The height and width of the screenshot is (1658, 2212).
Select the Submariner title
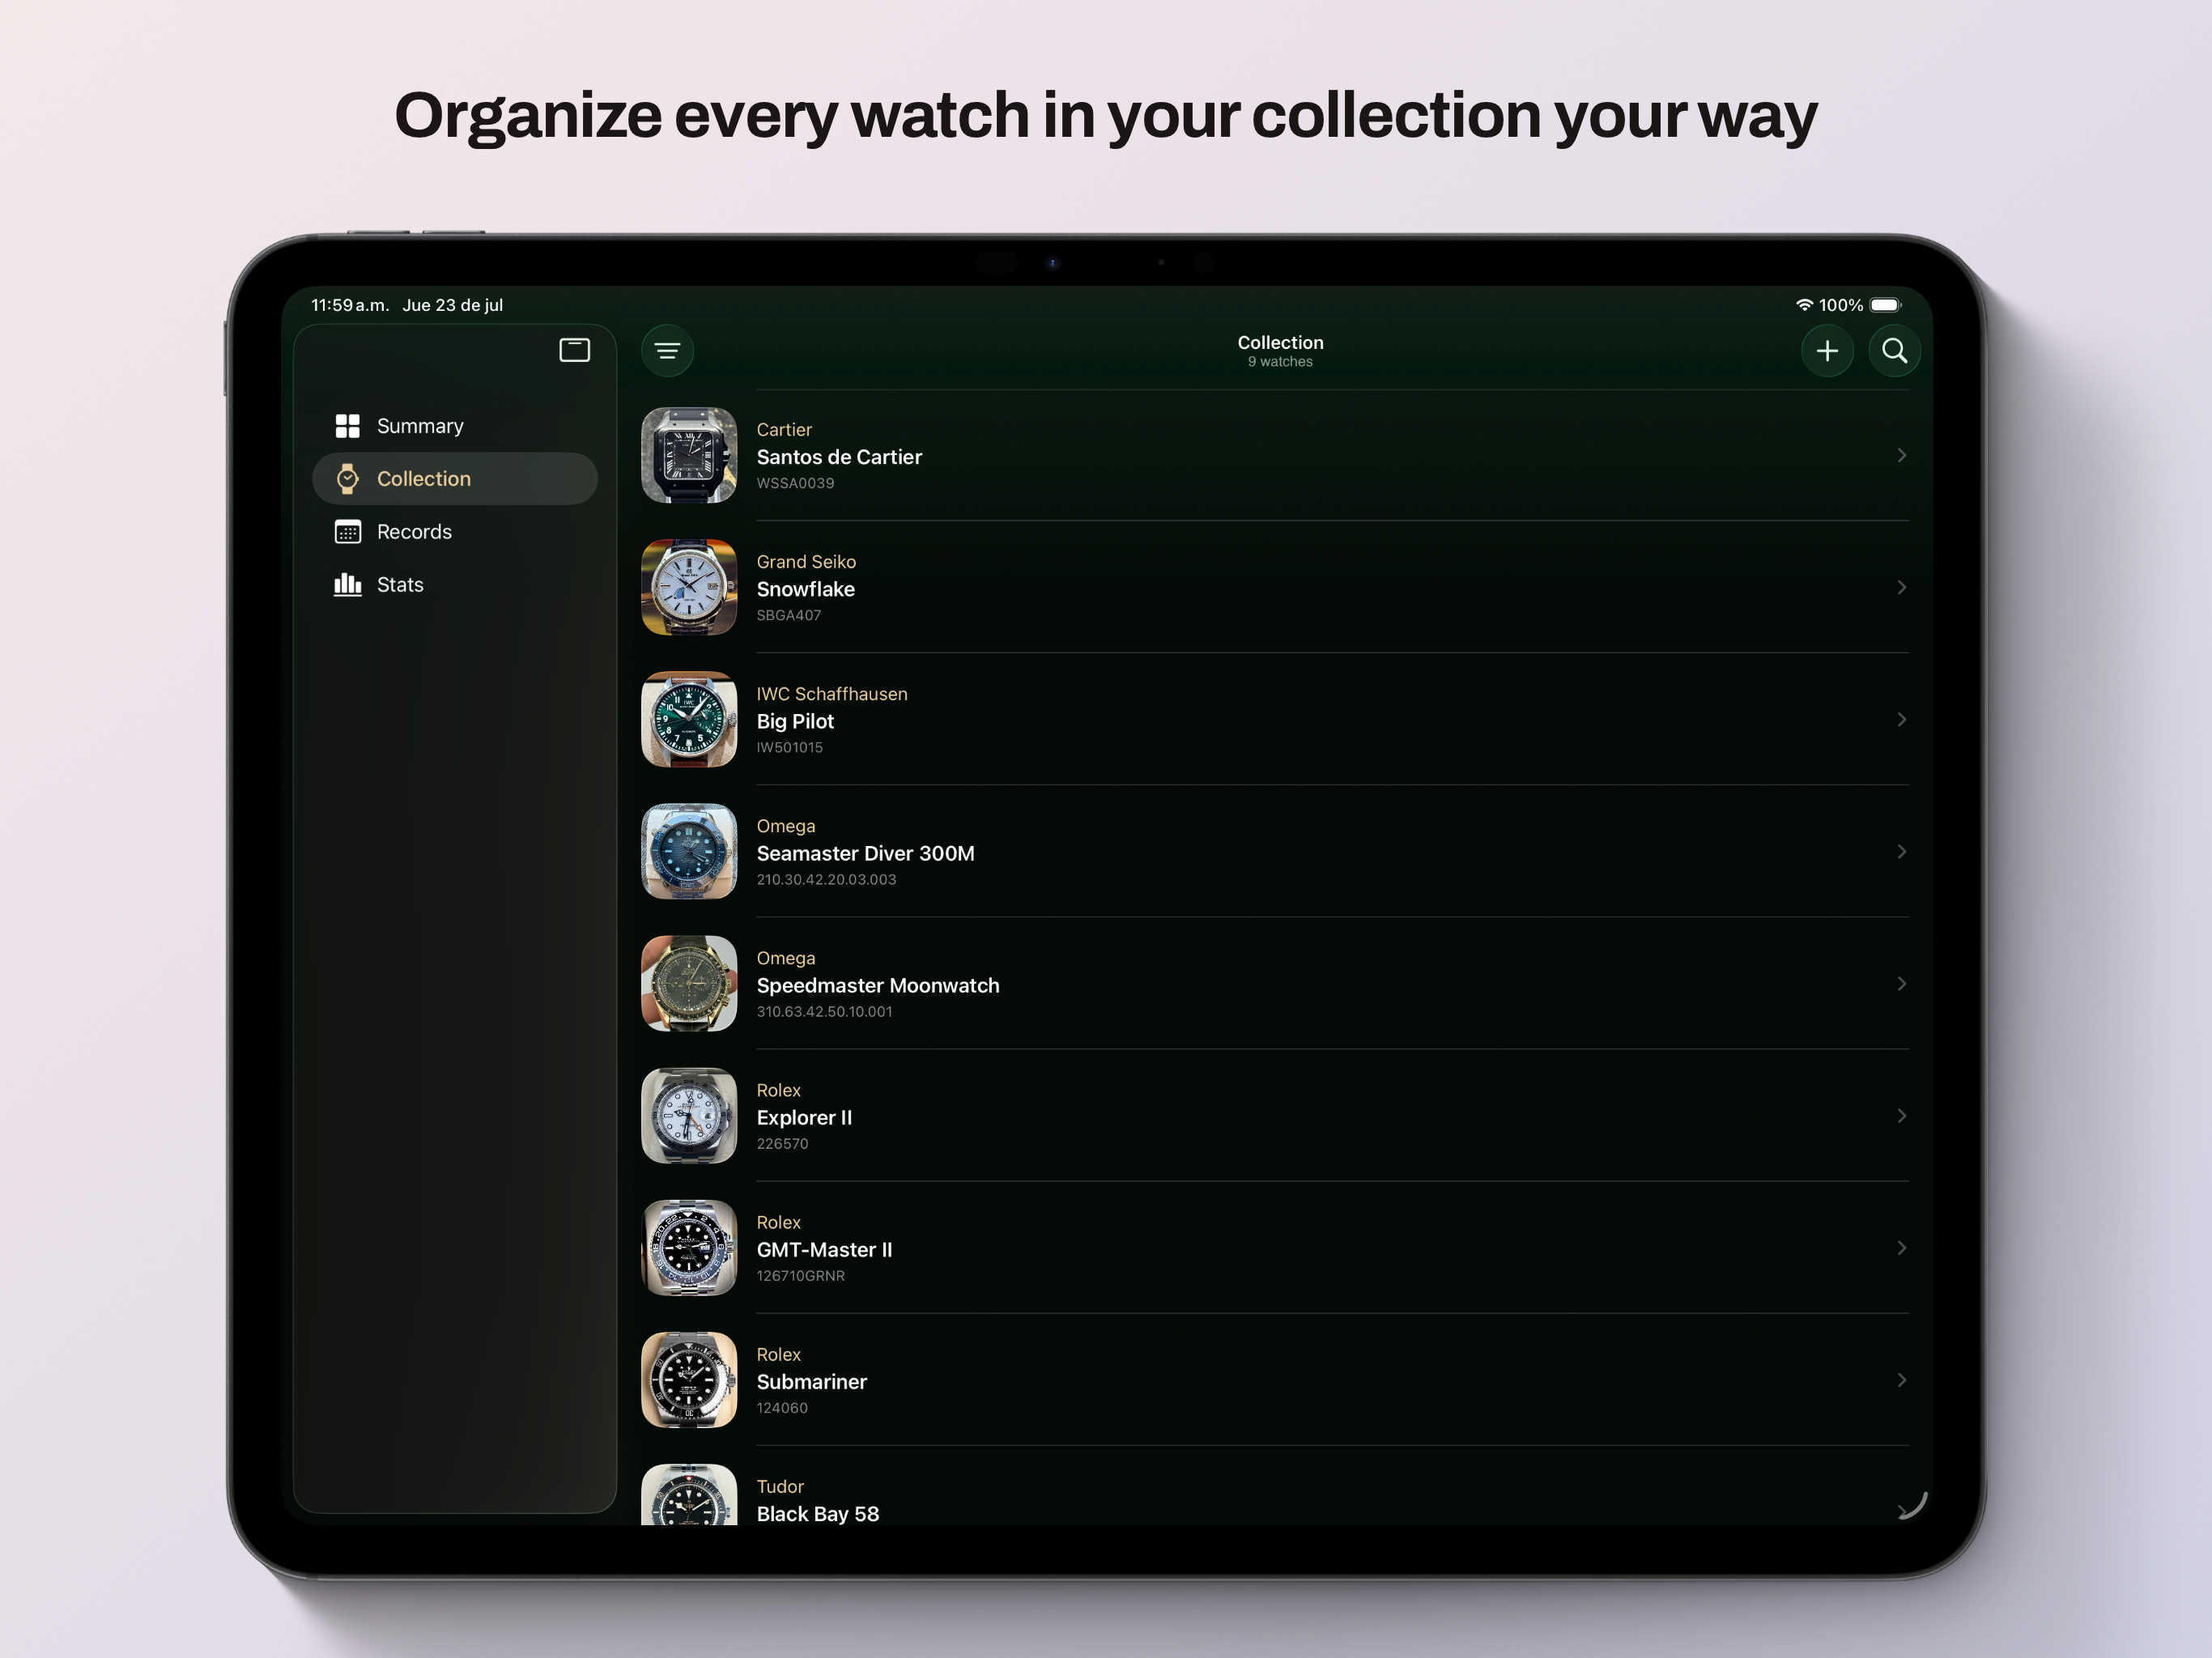tap(812, 1381)
